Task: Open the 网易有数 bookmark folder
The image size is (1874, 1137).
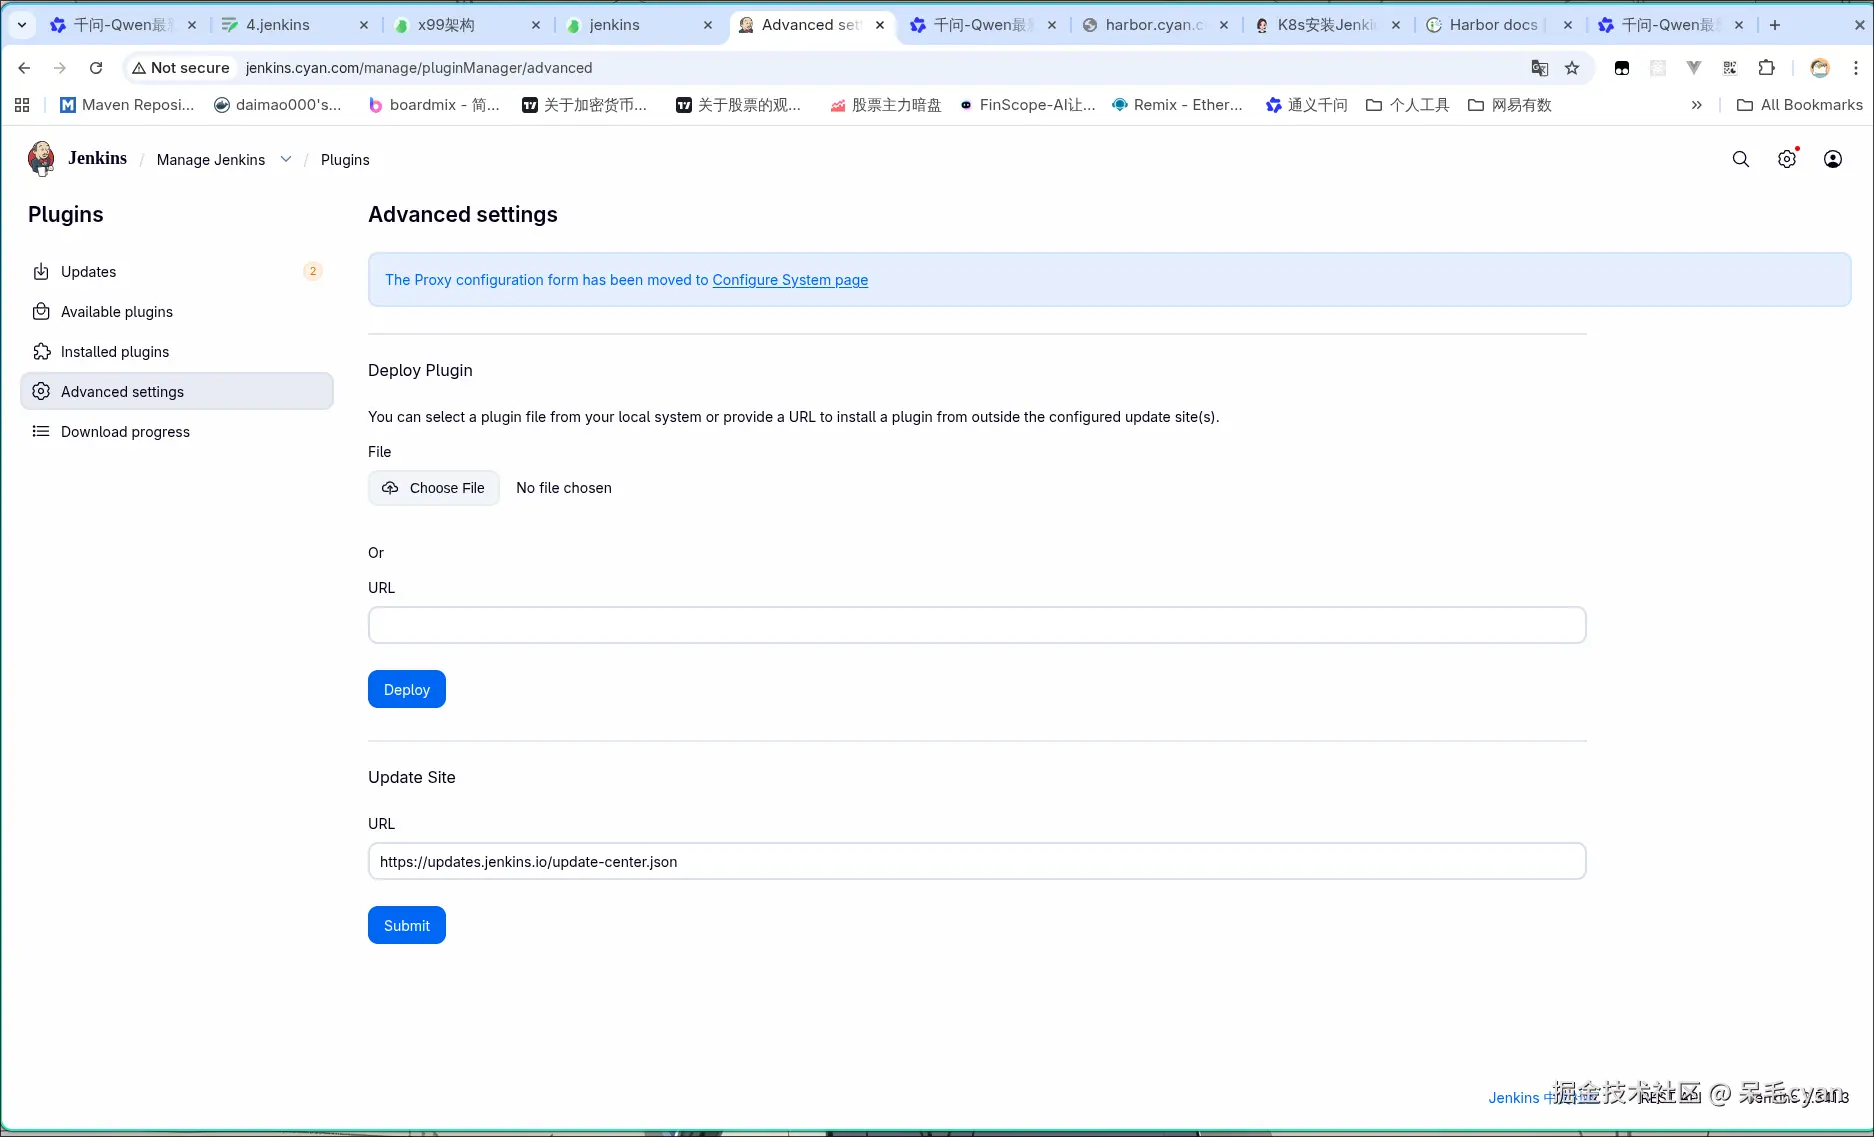Action: pyautogui.click(x=1510, y=105)
